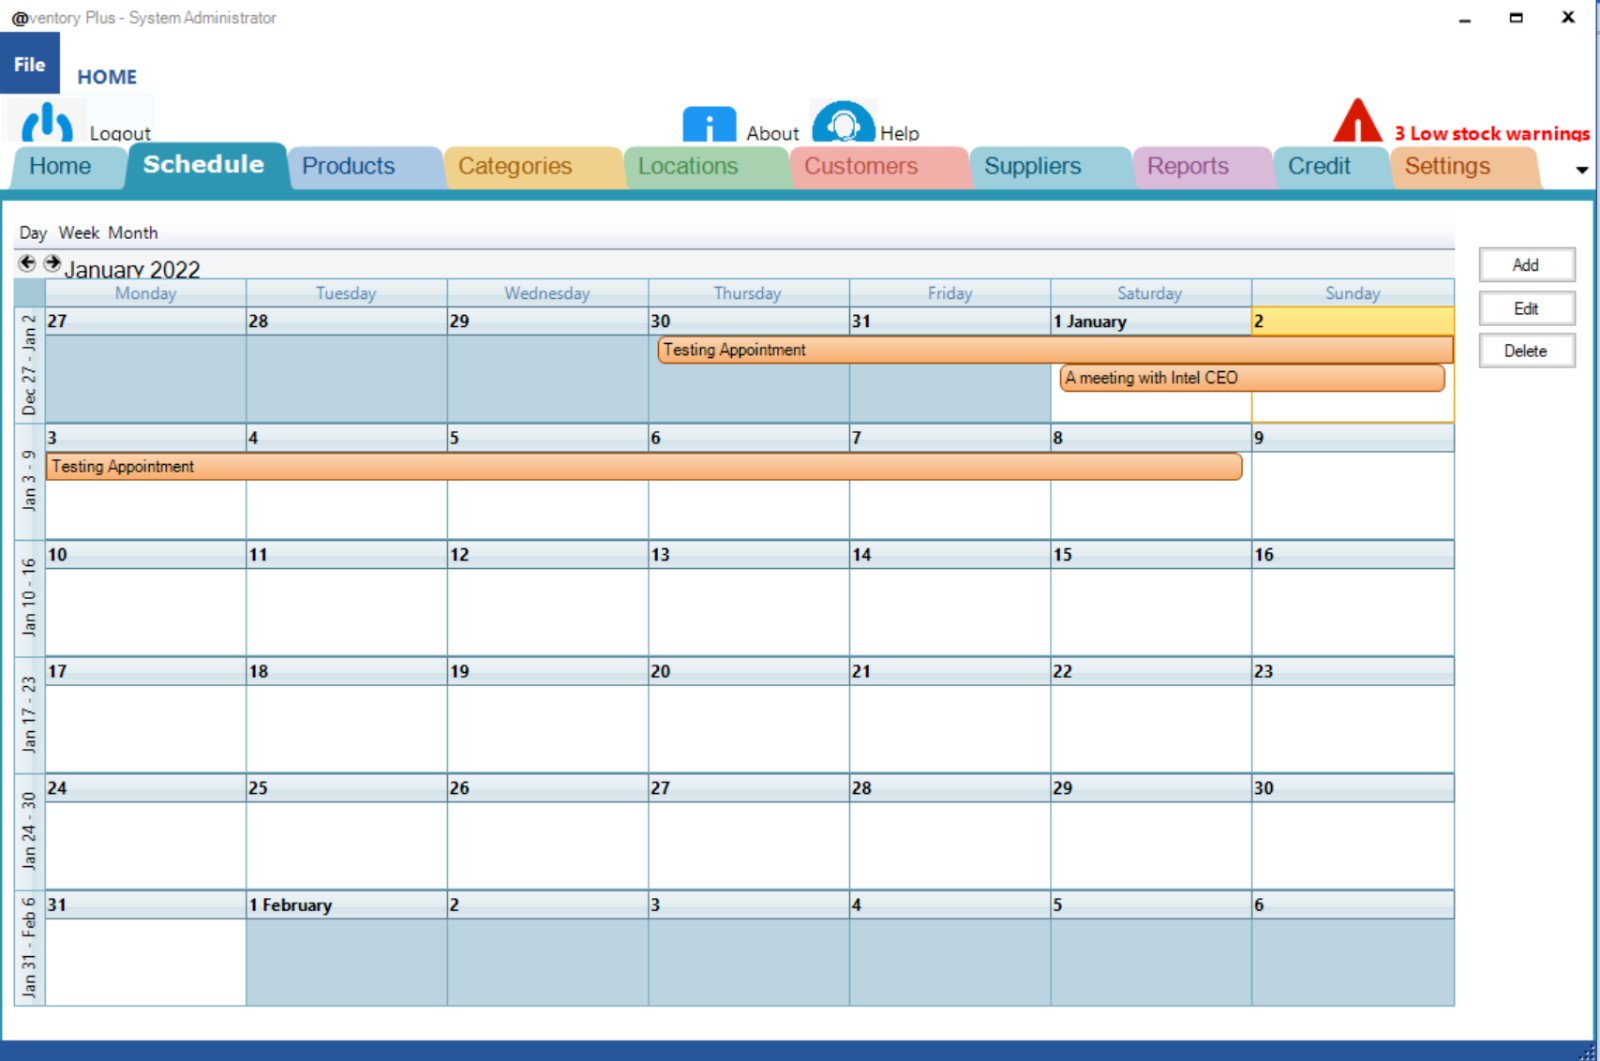1600x1061 pixels.
Task: Select the 'Jan 24 - 30' week header
Action: click(x=29, y=832)
